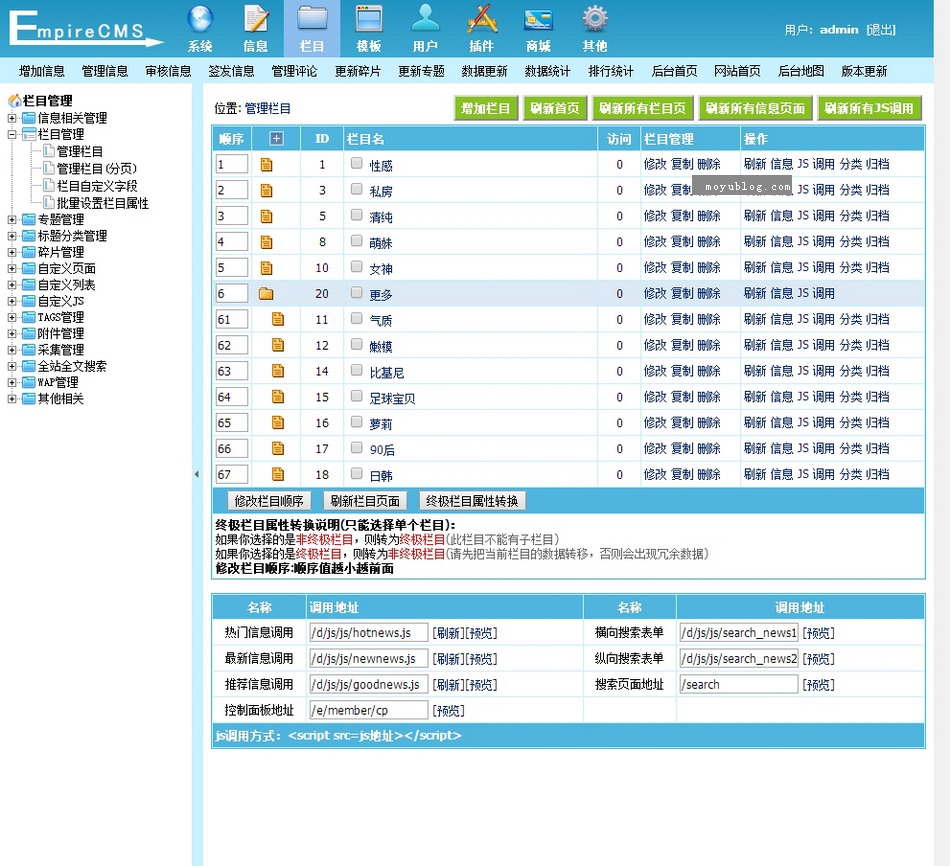Click the page icon for 气质 row
Image resolution: width=950 pixels, height=866 pixels.
tap(277, 319)
